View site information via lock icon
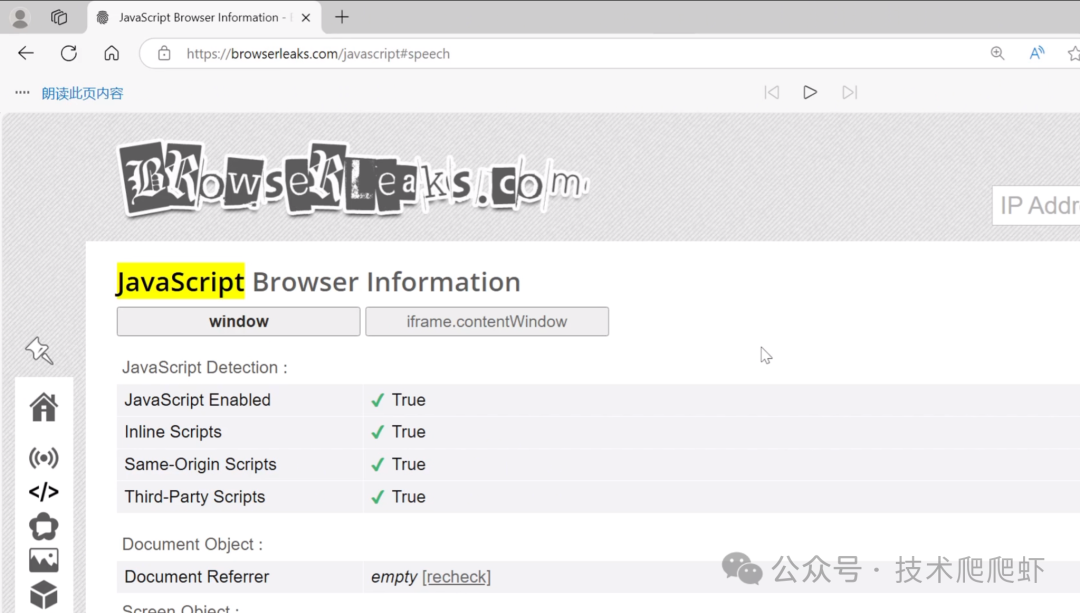Image resolution: width=1080 pixels, height=613 pixels. click(x=164, y=54)
